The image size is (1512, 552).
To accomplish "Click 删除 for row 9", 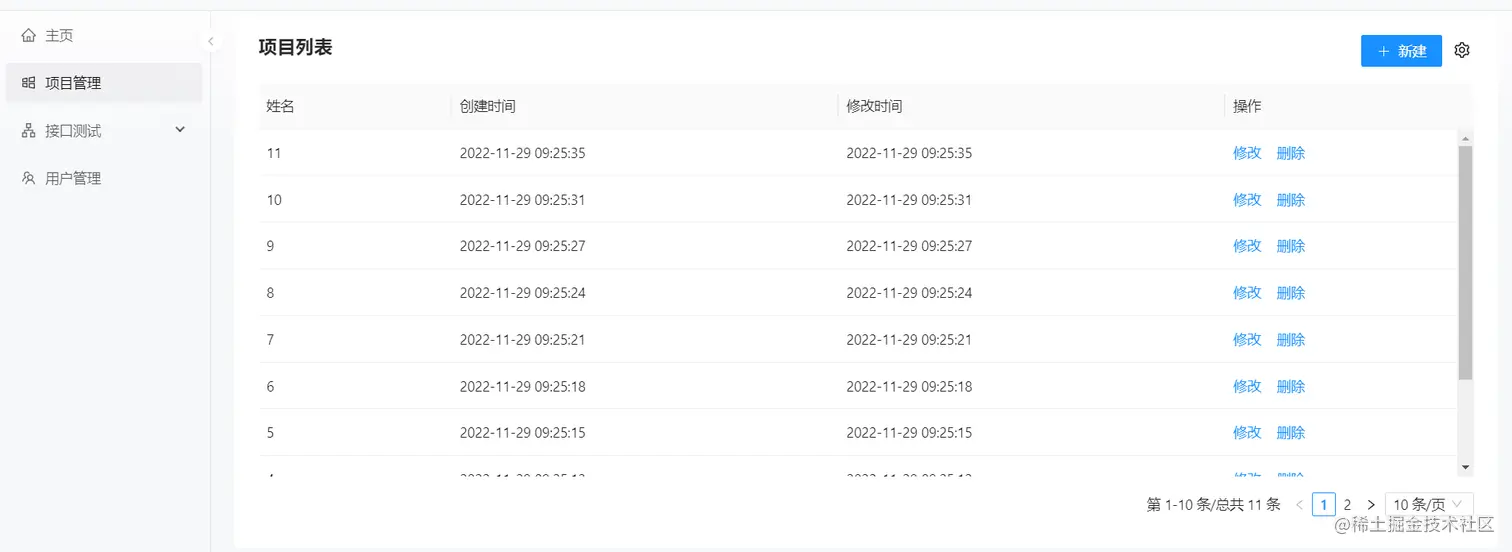I will click(1291, 246).
